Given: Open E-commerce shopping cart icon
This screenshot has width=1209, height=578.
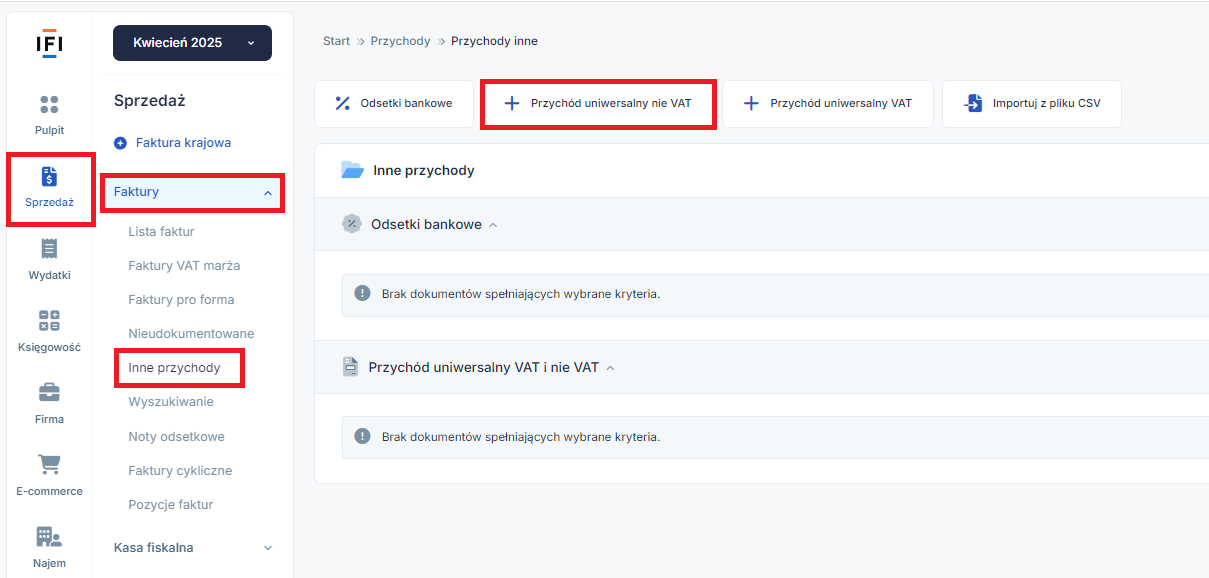Looking at the screenshot, I should tap(49, 465).
